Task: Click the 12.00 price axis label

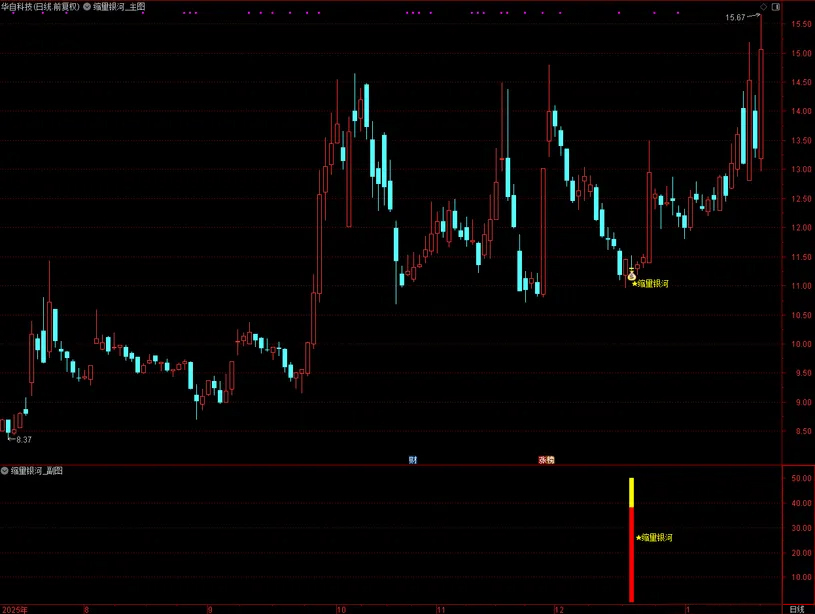Action: [x=801, y=228]
